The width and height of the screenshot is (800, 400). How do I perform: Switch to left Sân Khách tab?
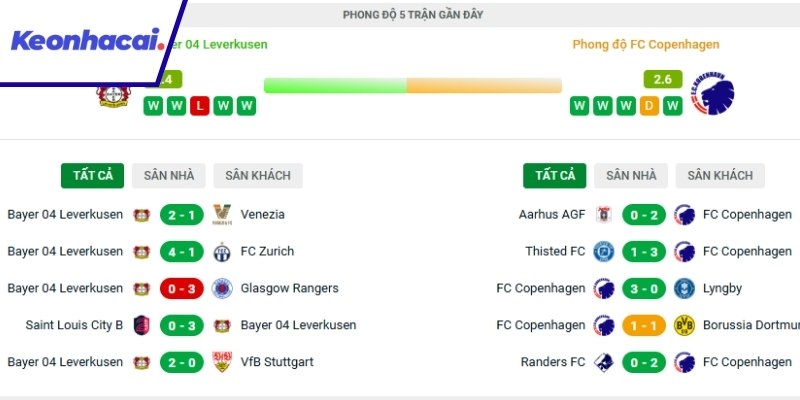pyautogui.click(x=258, y=175)
